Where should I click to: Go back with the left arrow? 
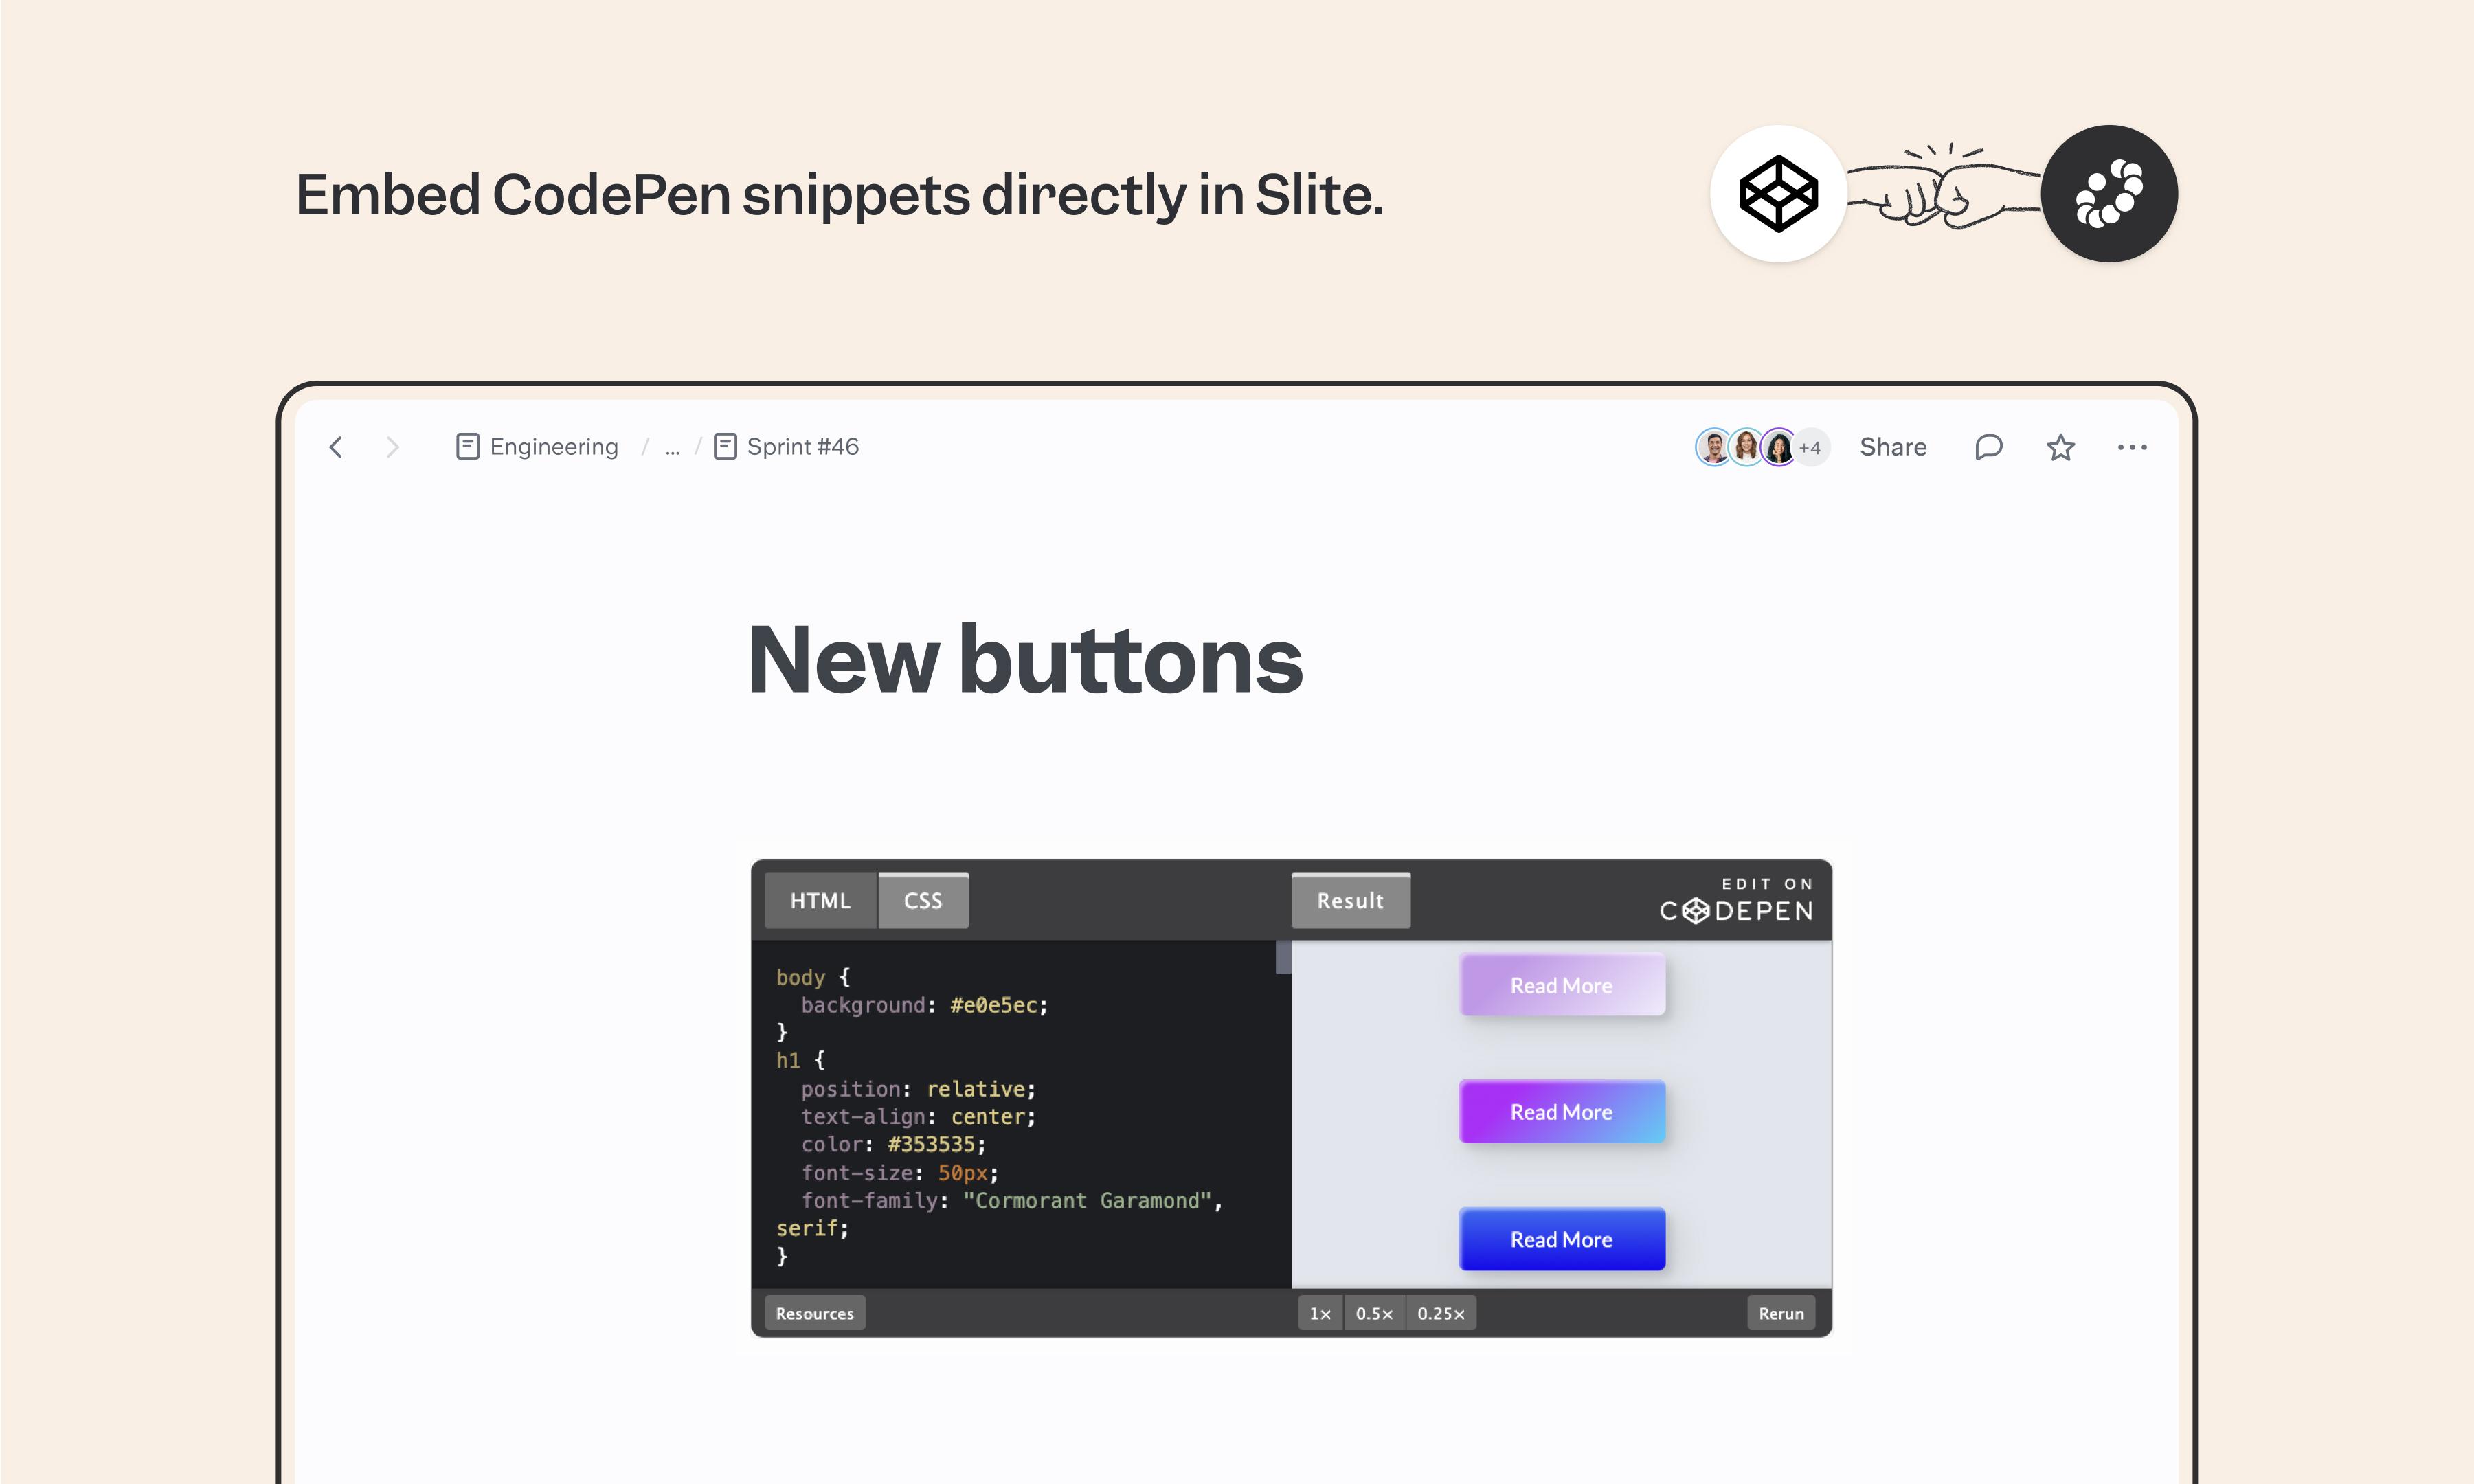[336, 447]
